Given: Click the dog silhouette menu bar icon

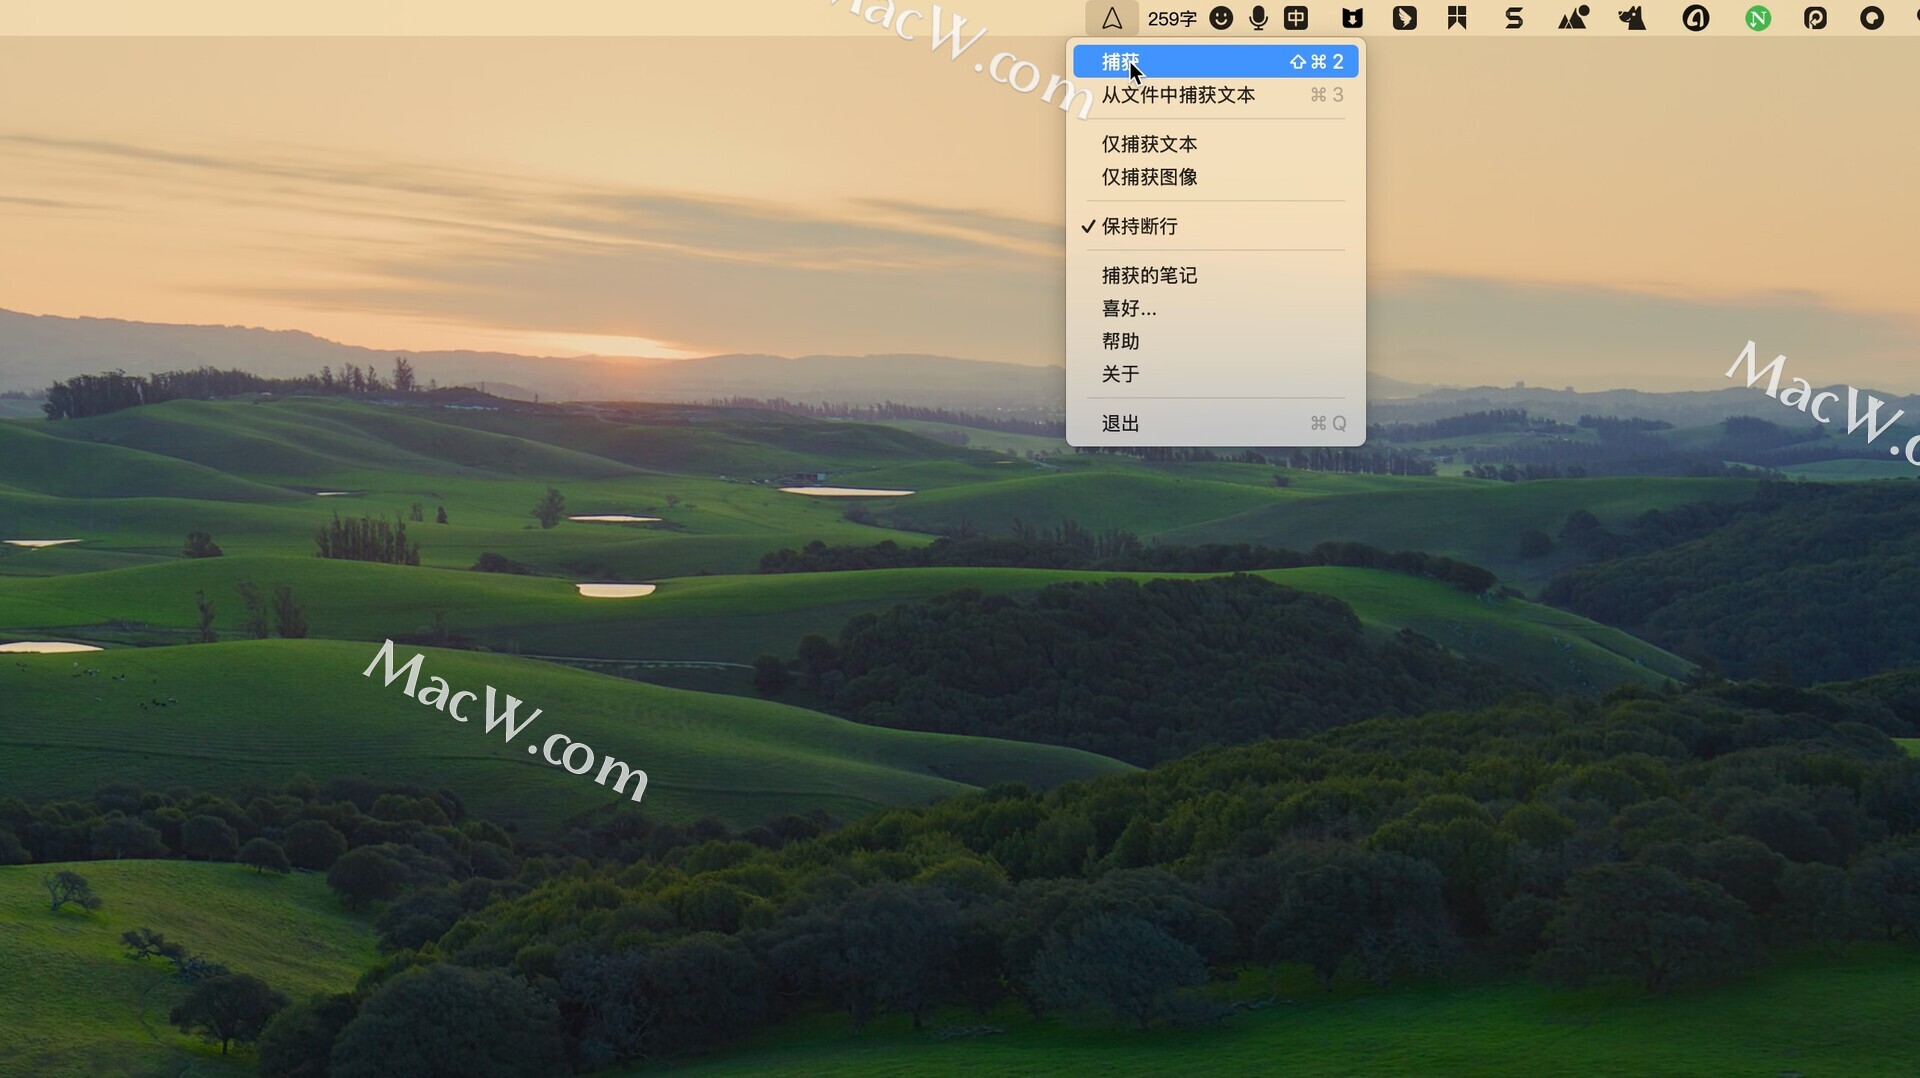Looking at the screenshot, I should click(x=1632, y=18).
